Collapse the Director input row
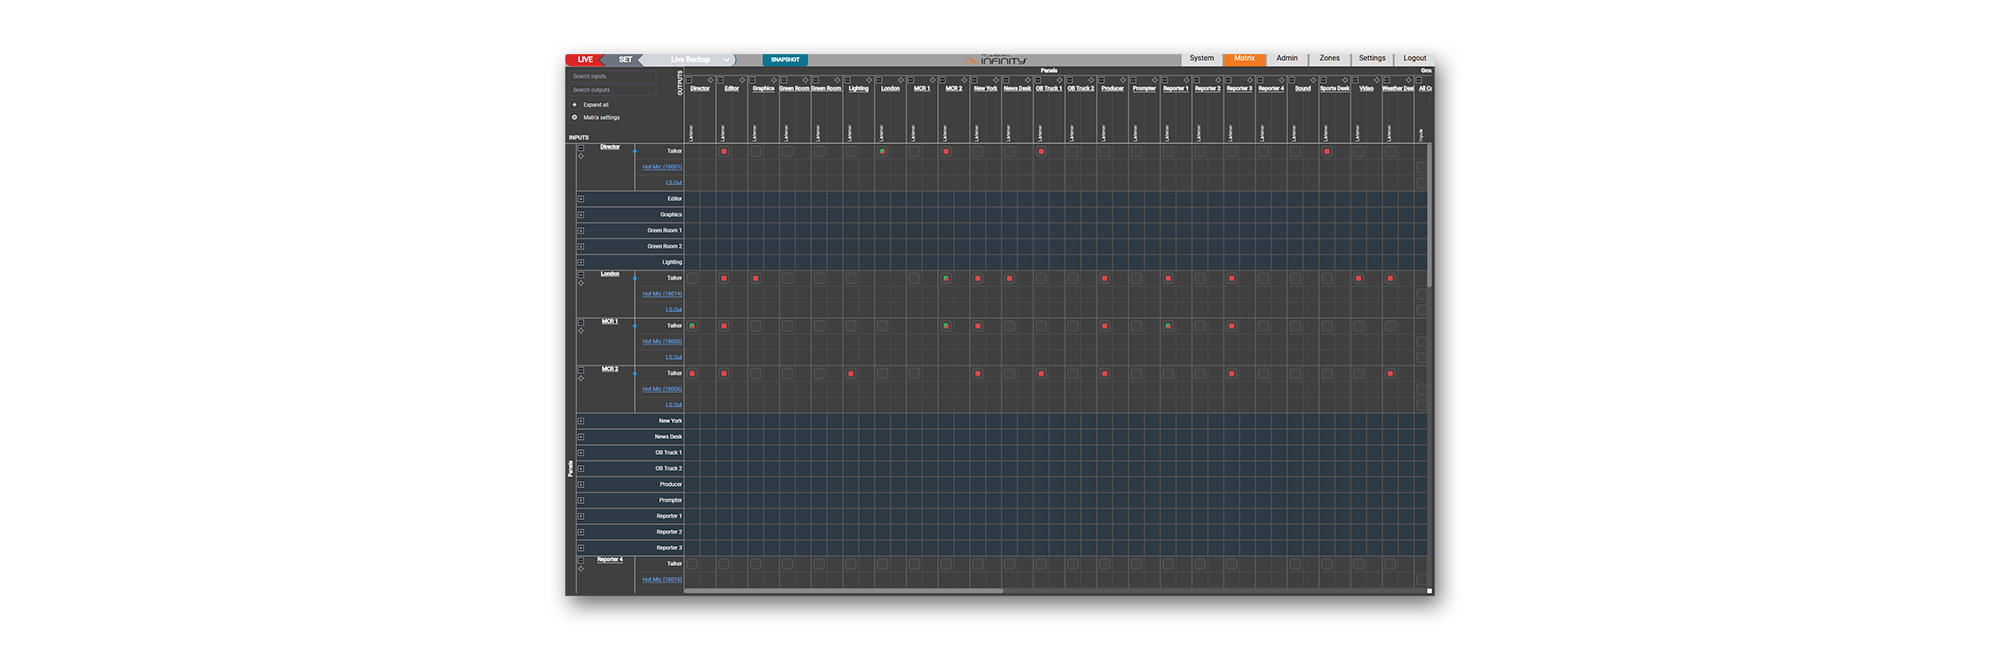The image size is (2000, 650). click(581, 148)
